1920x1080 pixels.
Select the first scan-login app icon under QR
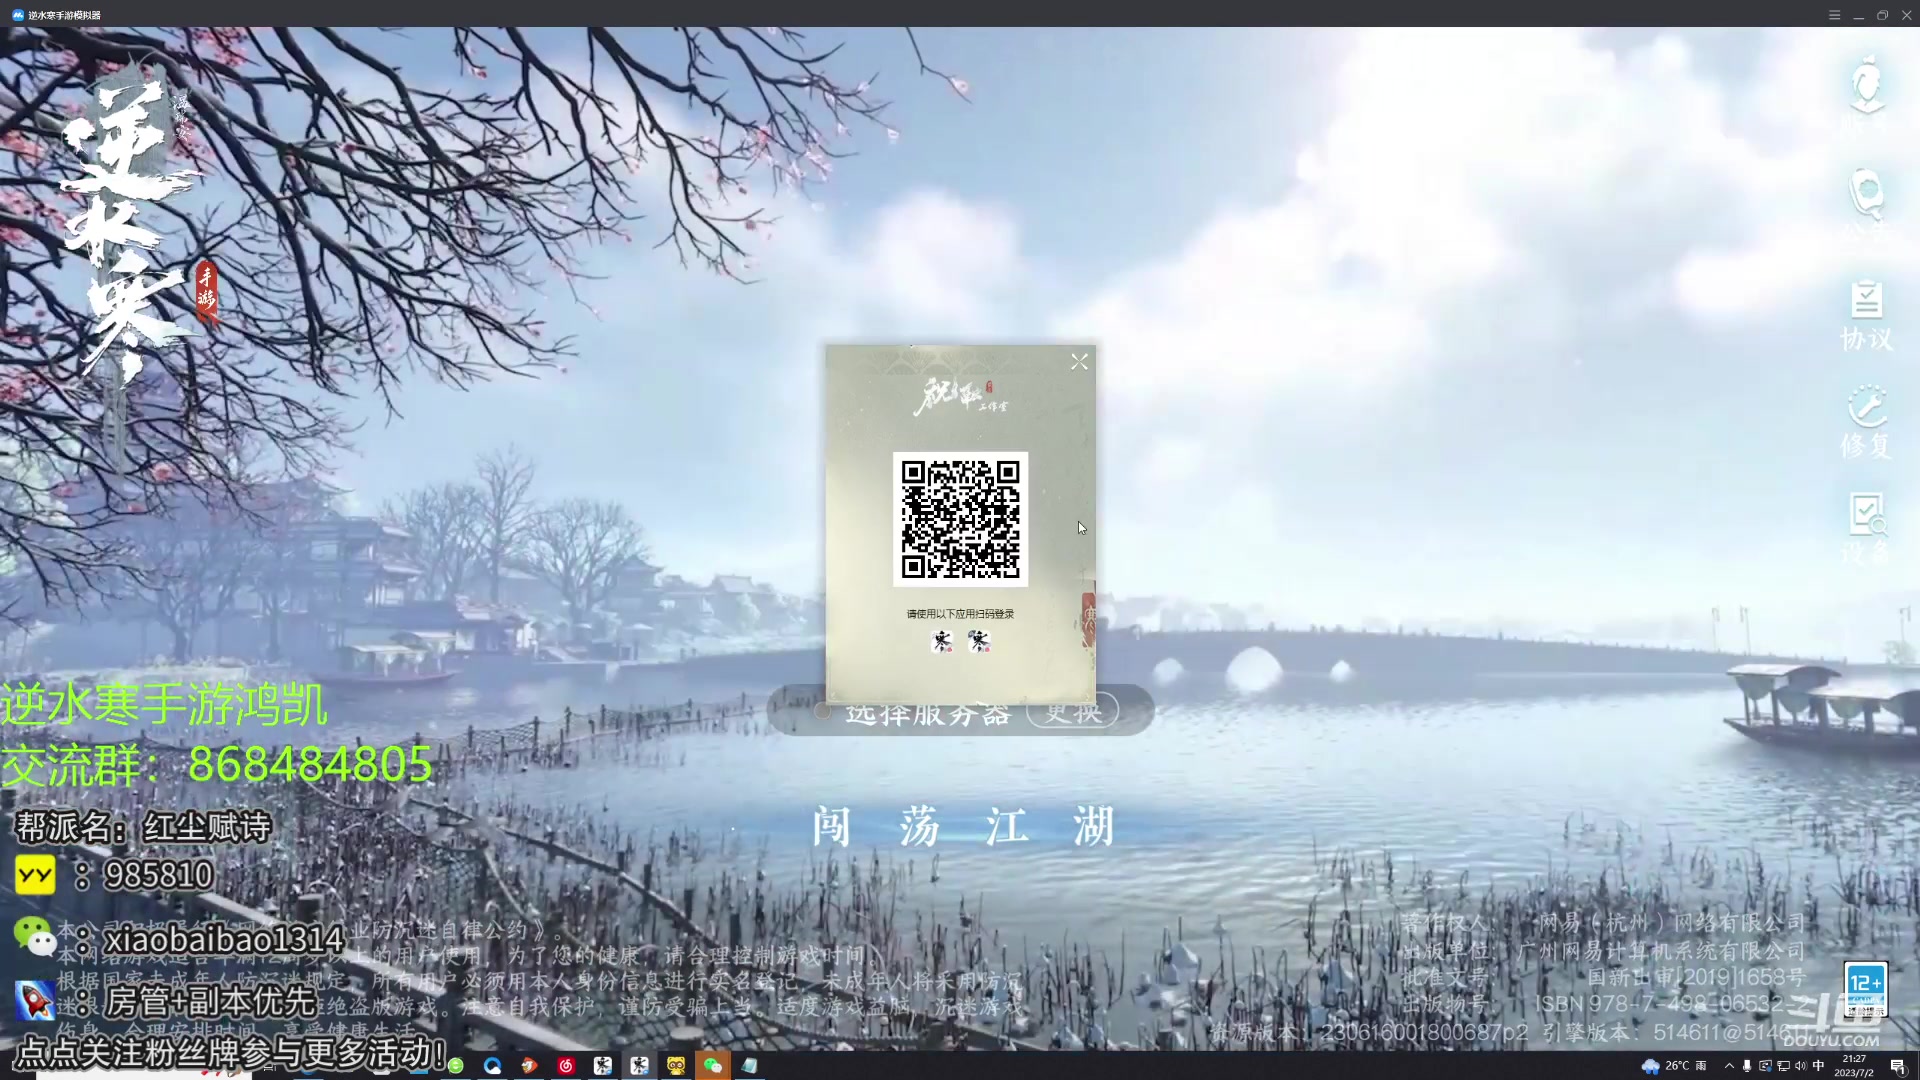pyautogui.click(x=942, y=641)
